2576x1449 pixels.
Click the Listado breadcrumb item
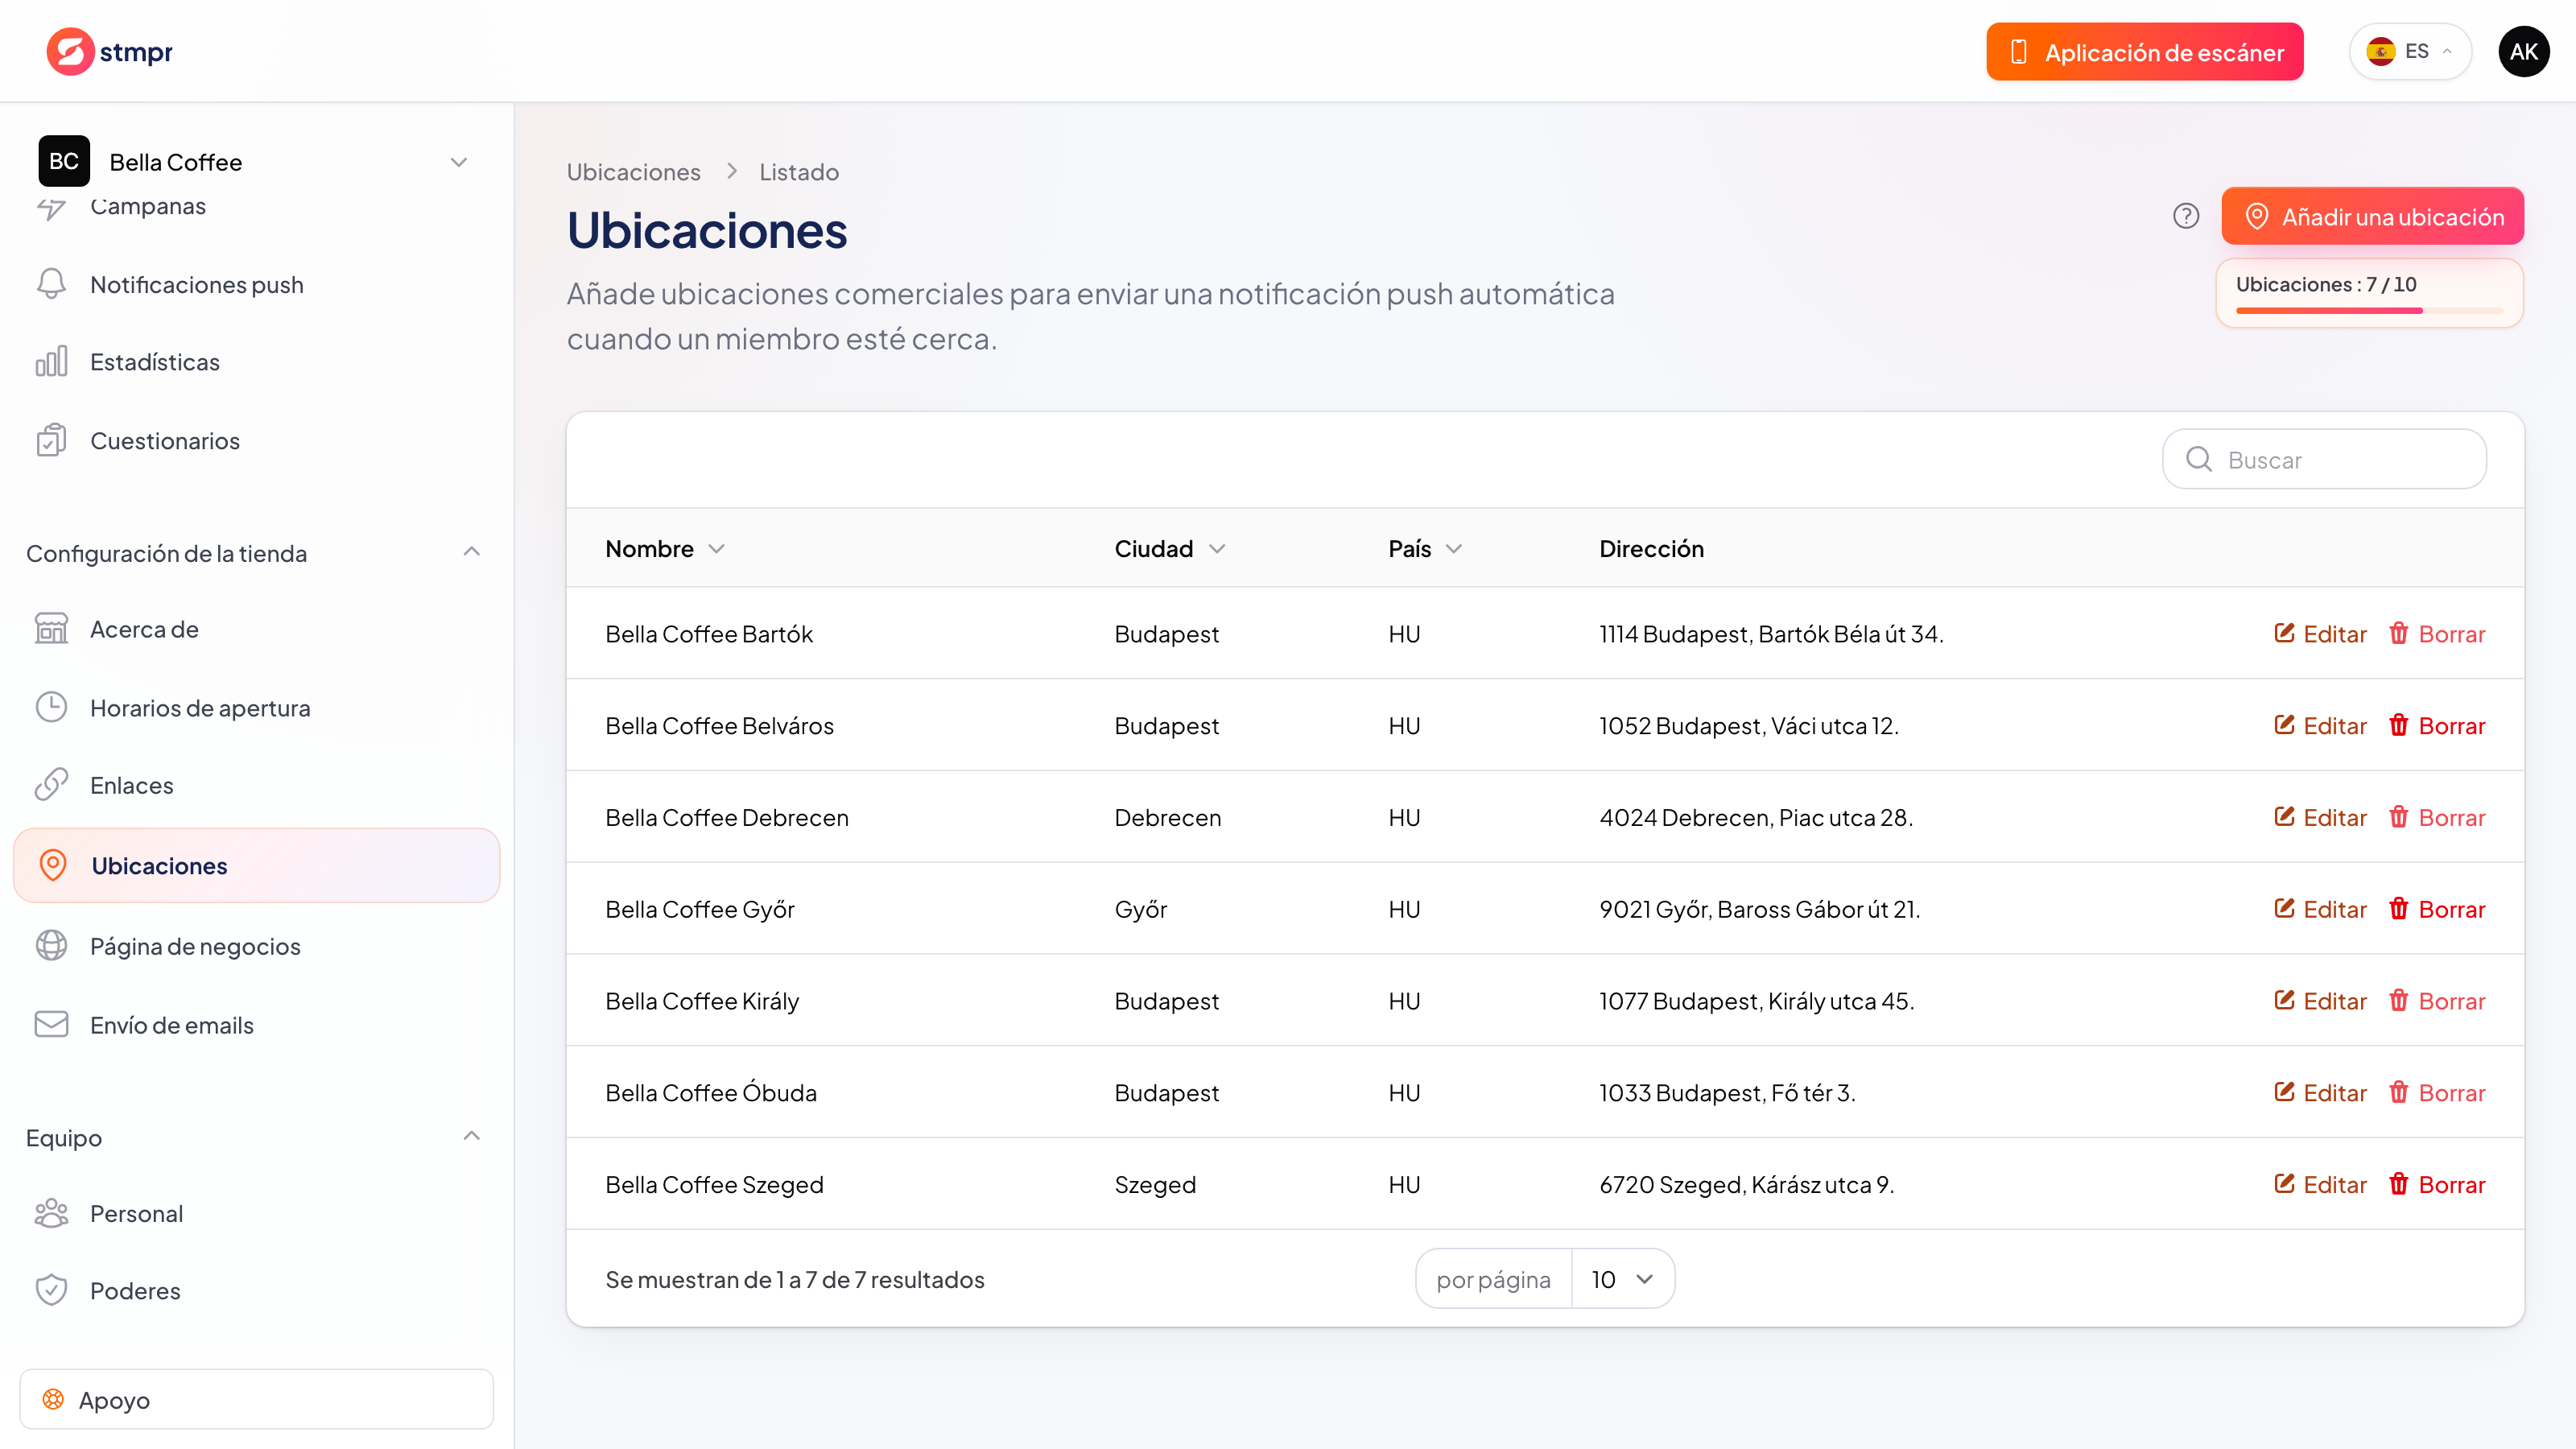point(798,172)
